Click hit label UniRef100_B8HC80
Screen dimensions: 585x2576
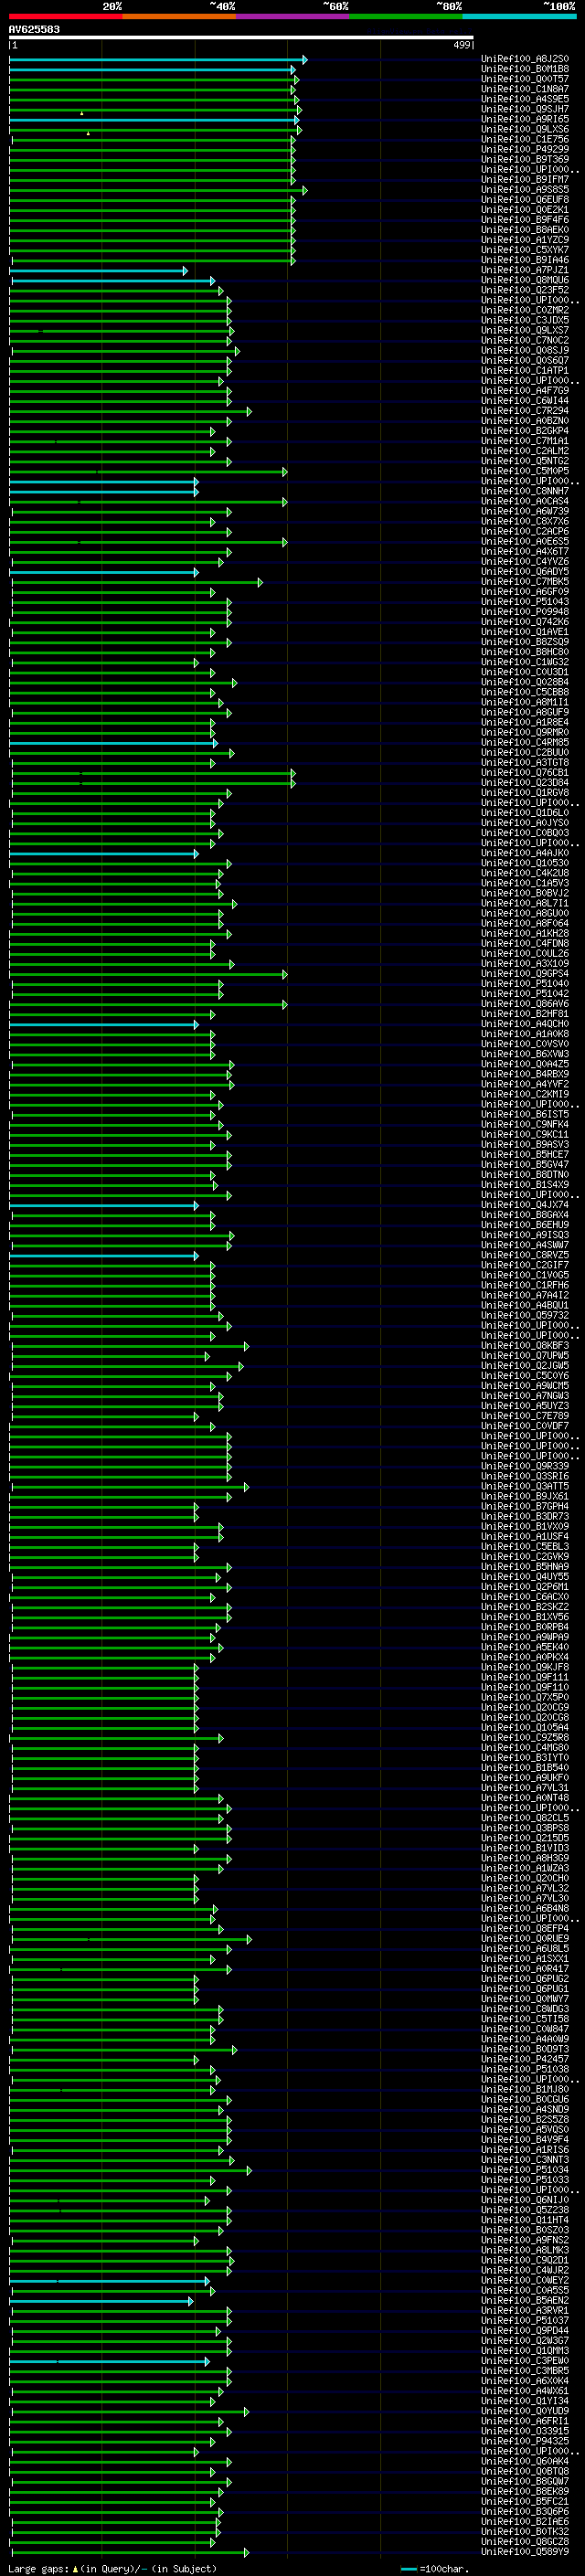point(525,652)
